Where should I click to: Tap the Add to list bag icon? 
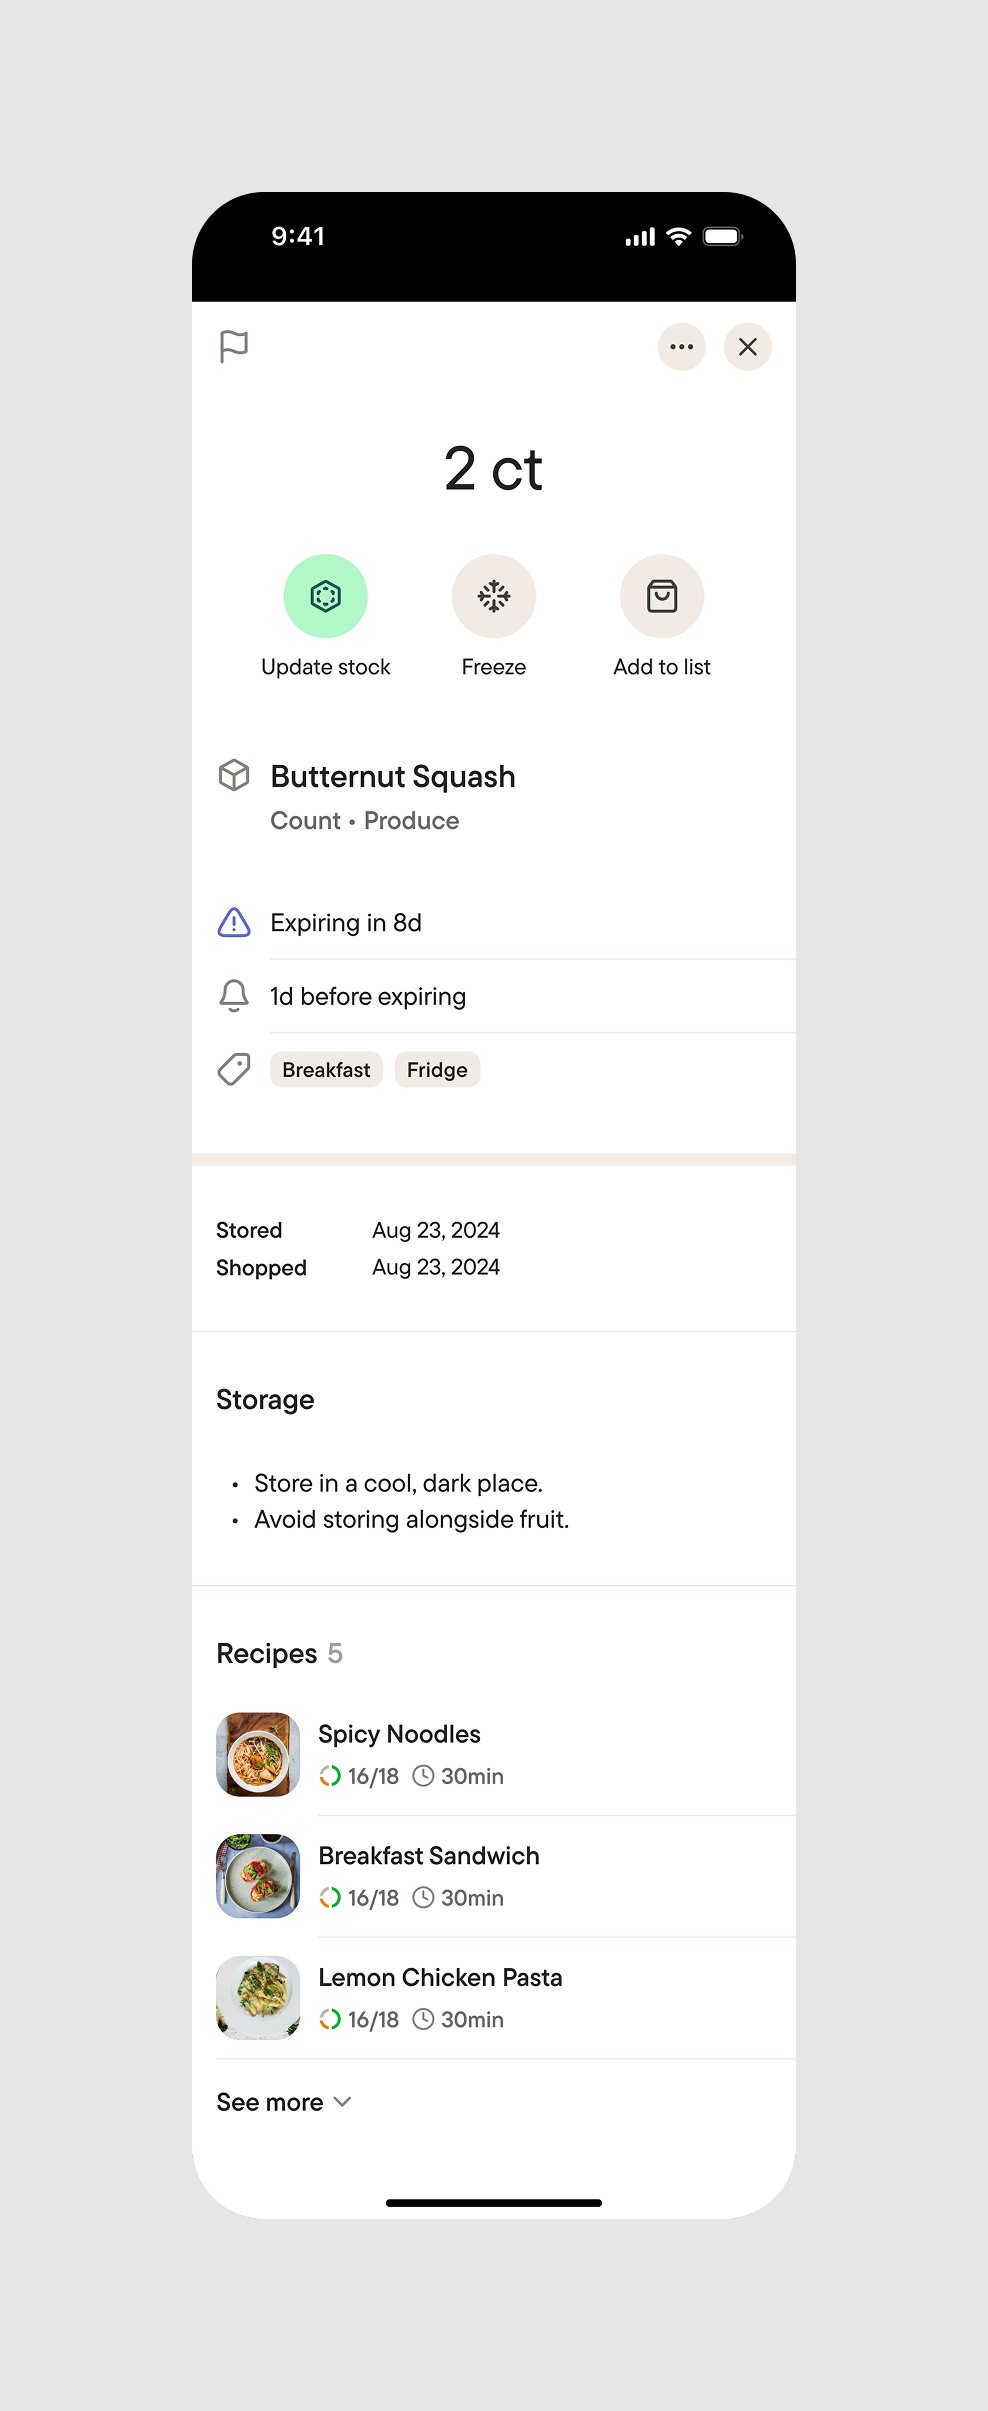click(662, 596)
